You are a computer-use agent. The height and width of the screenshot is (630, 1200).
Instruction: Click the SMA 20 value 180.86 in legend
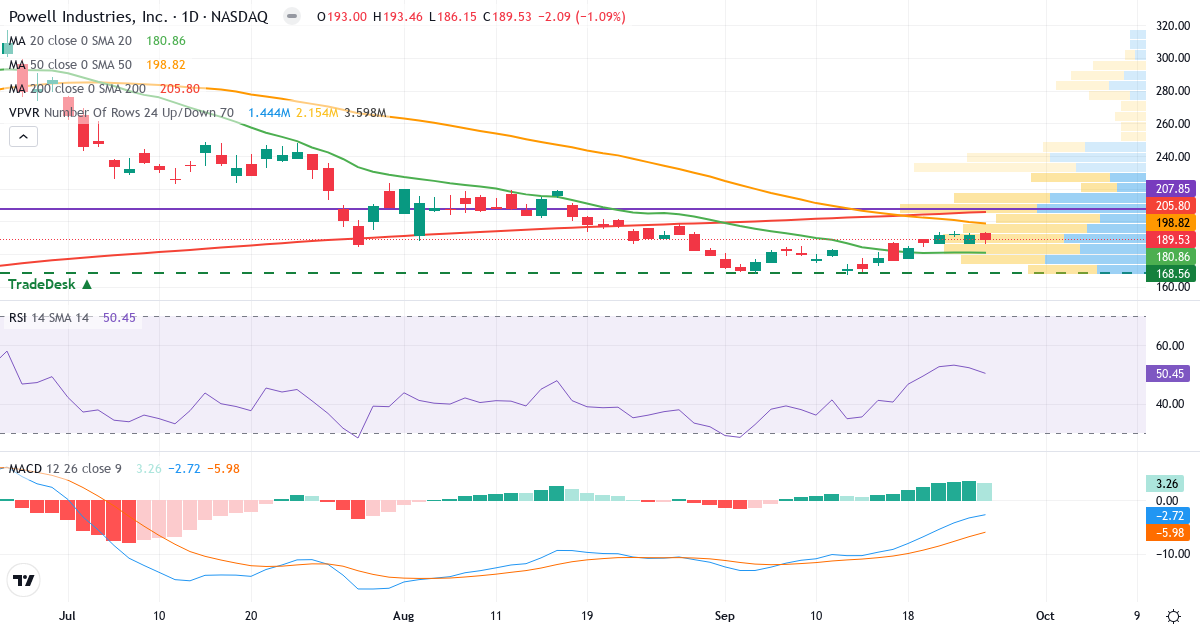pyautogui.click(x=166, y=41)
